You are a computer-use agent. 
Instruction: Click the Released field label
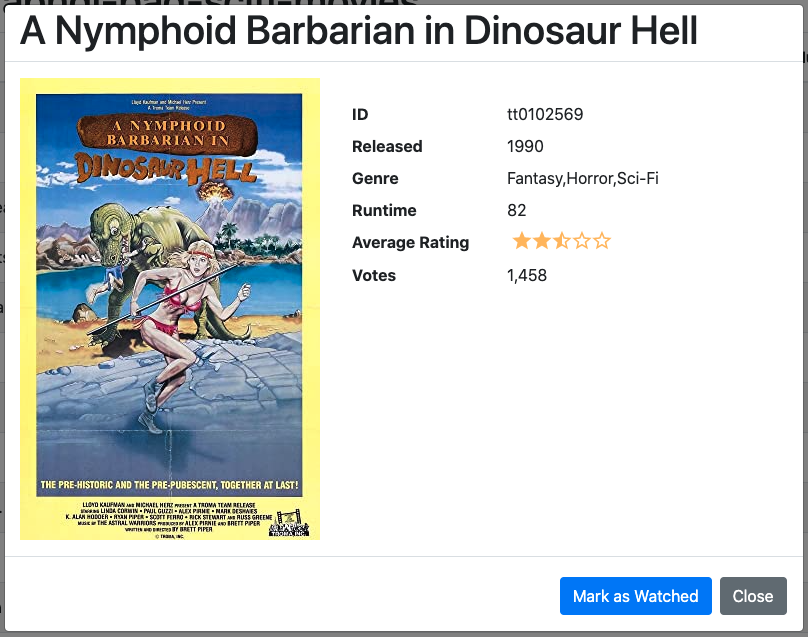point(387,146)
